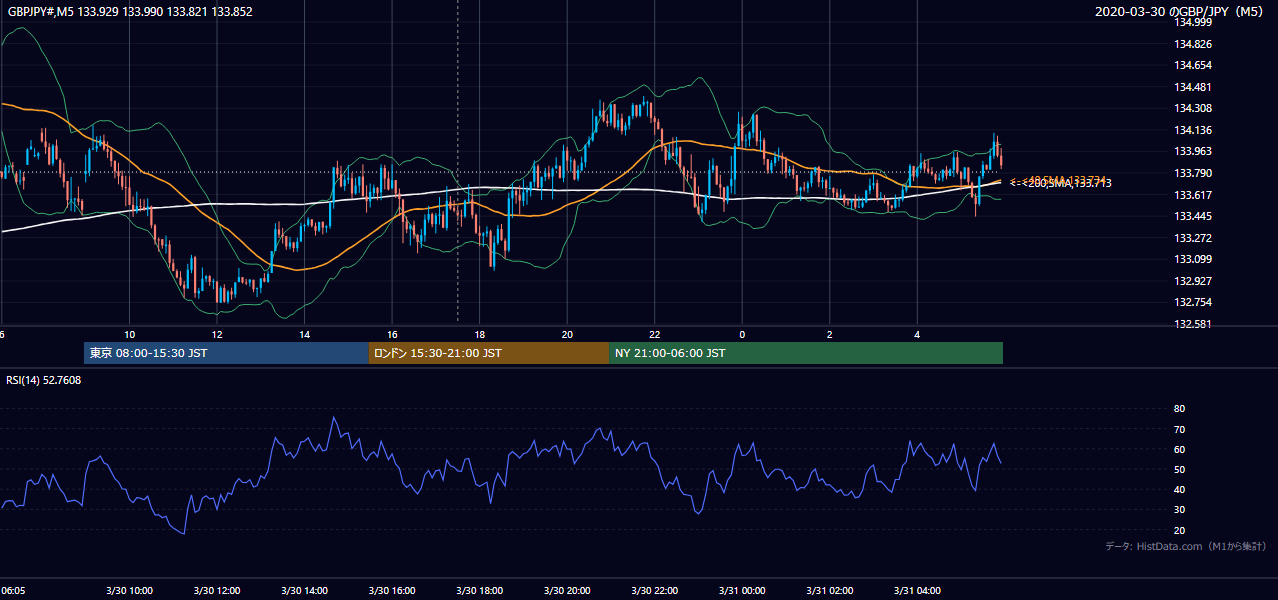Select the 東京 08:00-15:30 JST session bar

coord(226,353)
